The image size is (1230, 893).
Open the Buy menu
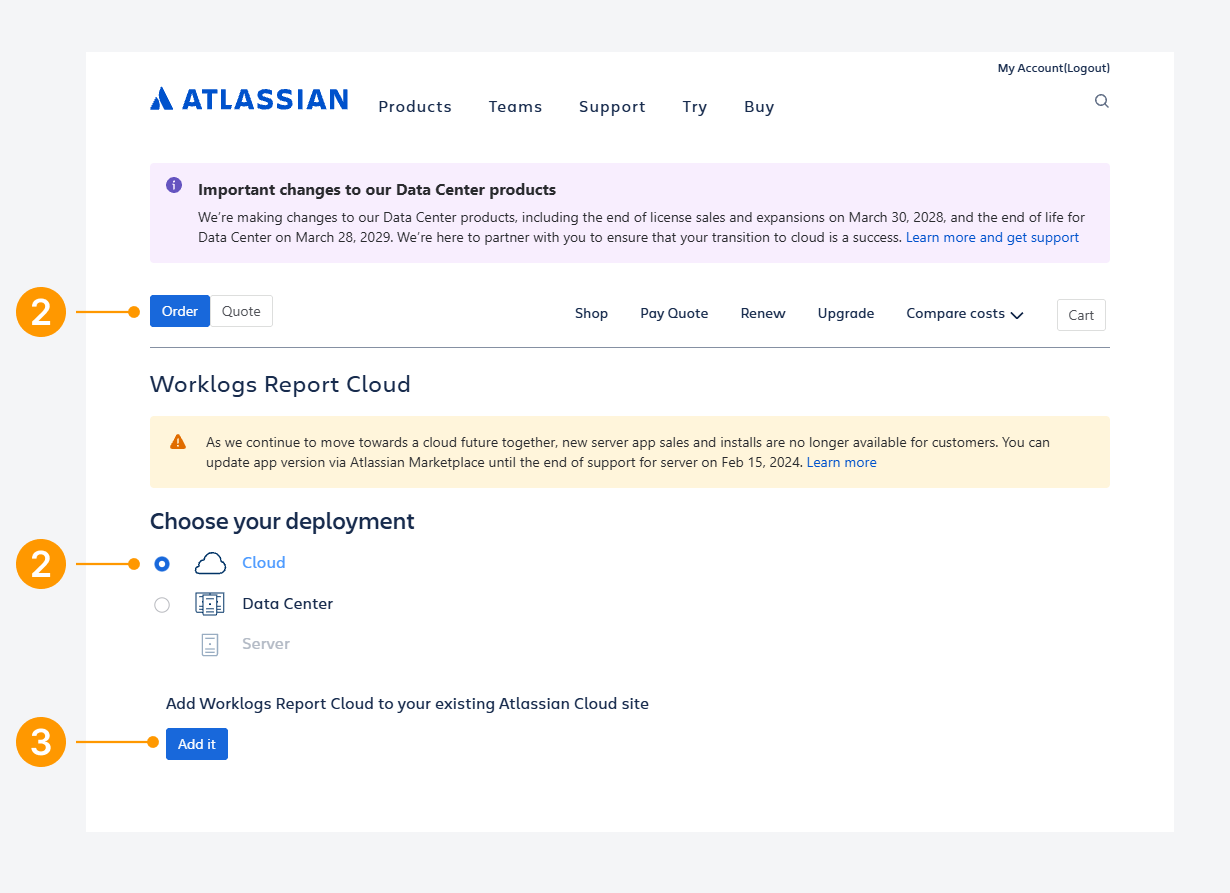tap(759, 107)
